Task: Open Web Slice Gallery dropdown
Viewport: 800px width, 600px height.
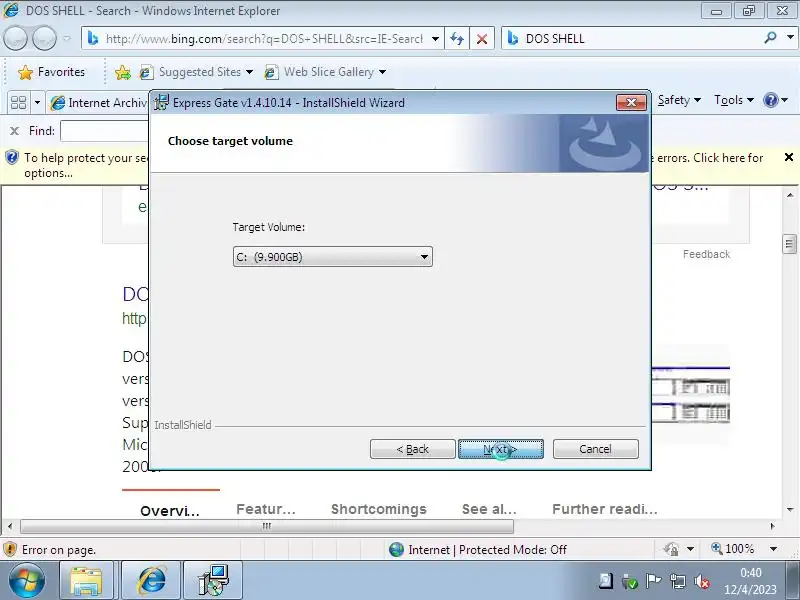Action: tap(325, 72)
